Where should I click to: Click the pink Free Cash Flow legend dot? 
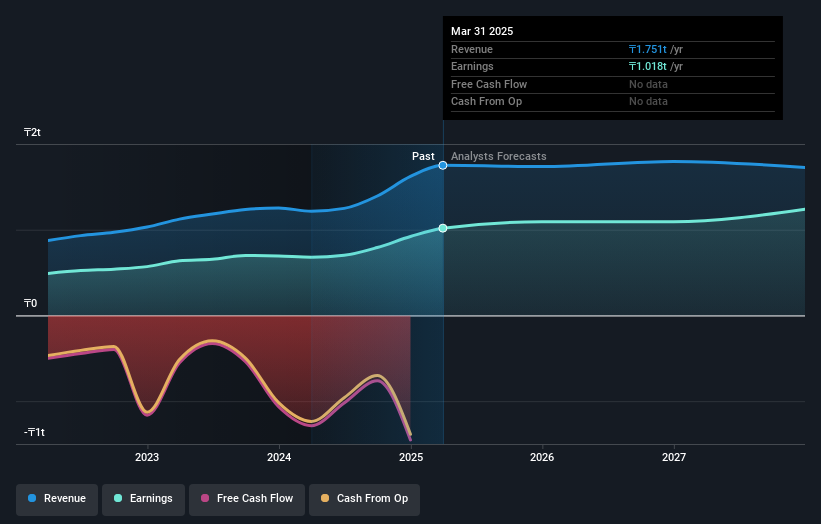click(205, 498)
